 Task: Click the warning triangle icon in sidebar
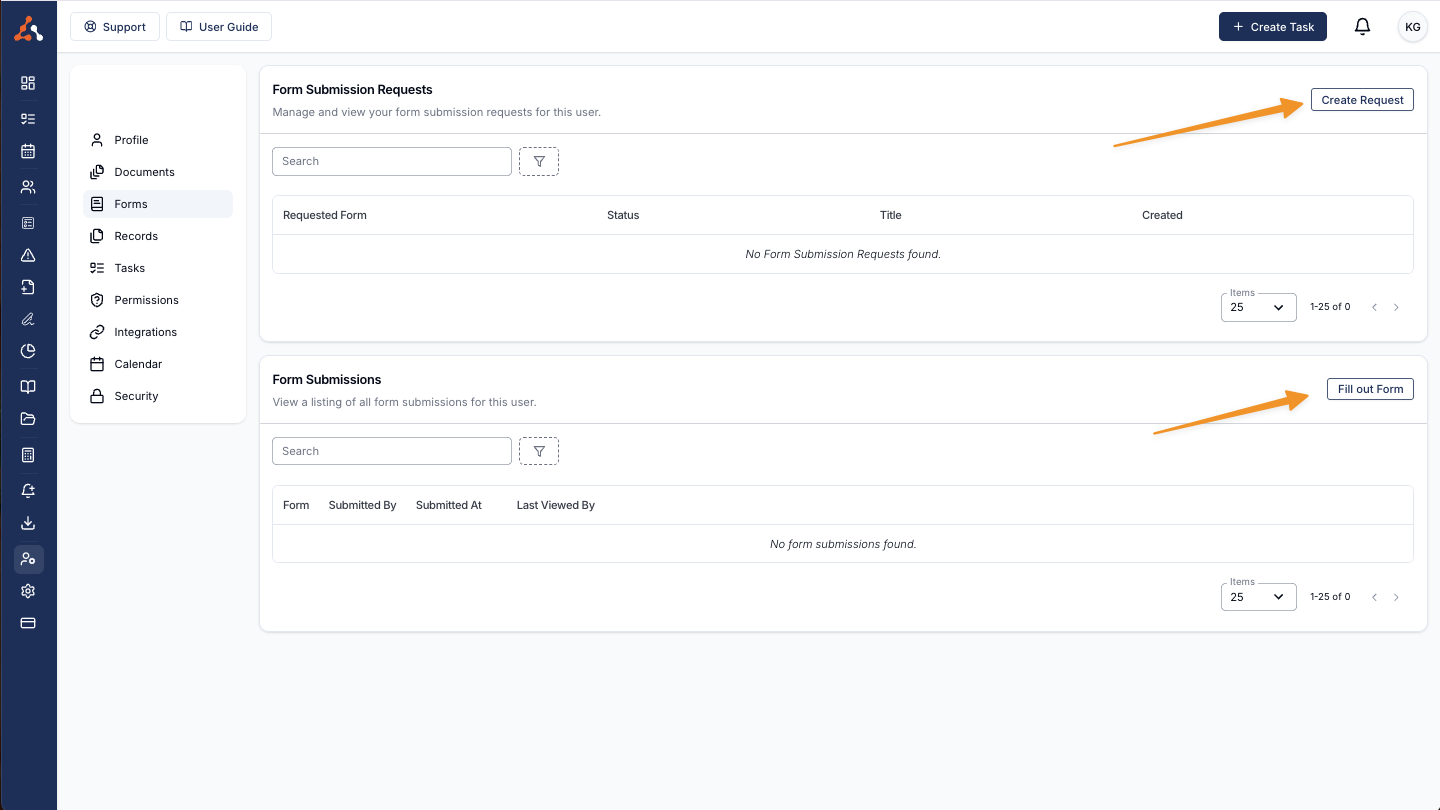coord(28,255)
